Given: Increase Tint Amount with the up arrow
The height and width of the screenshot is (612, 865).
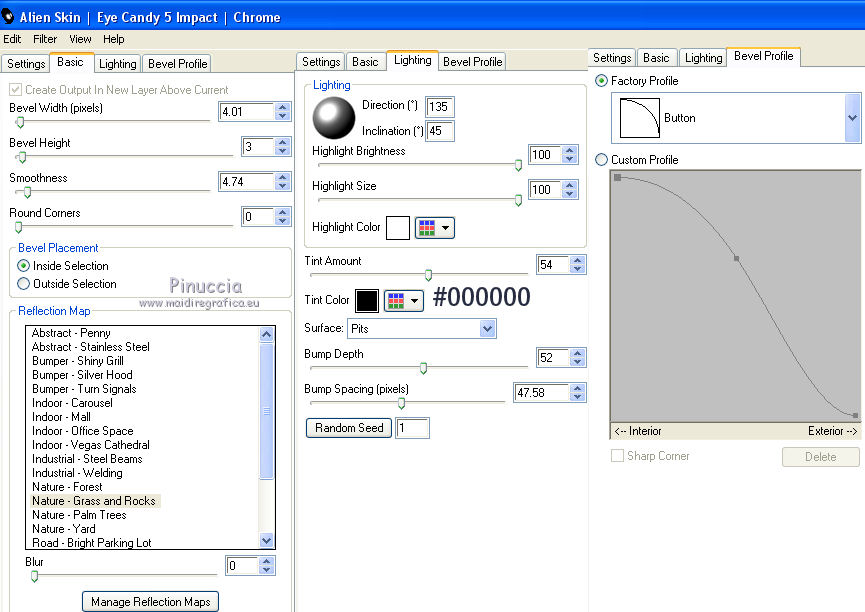Looking at the screenshot, I should coord(577,260).
